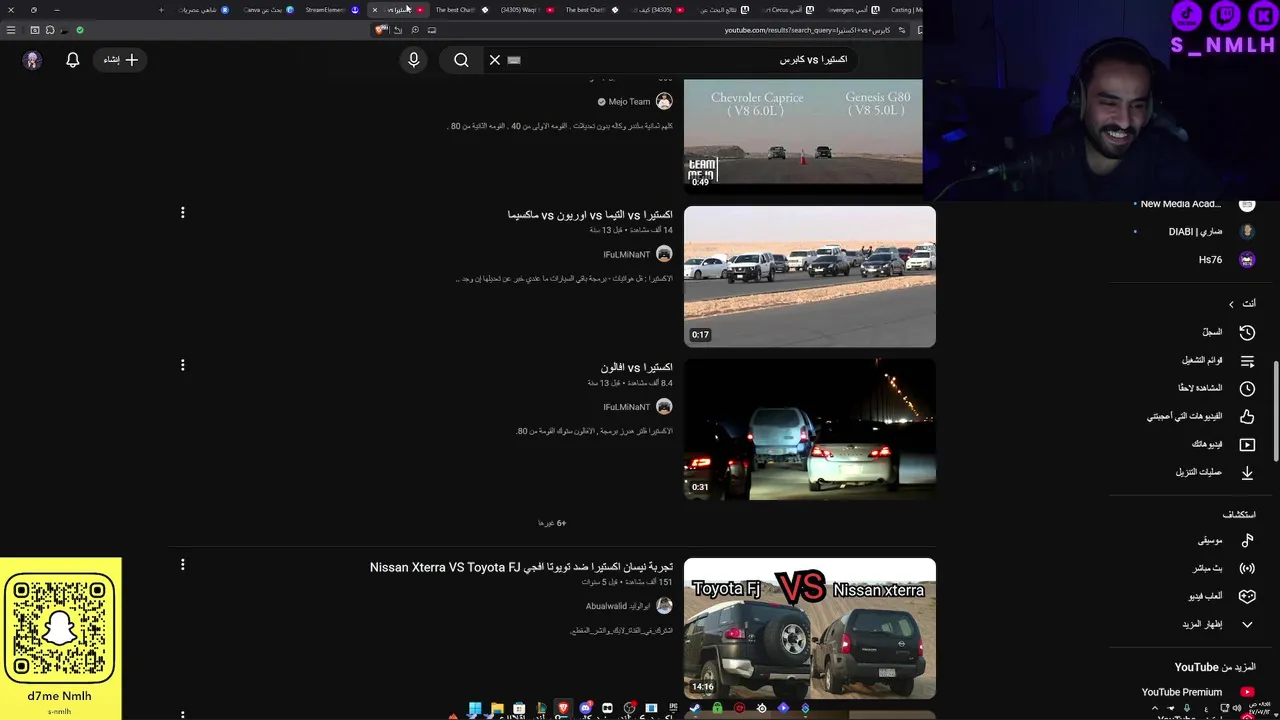
Task: Open the account avatar menu
Action: coord(32,60)
